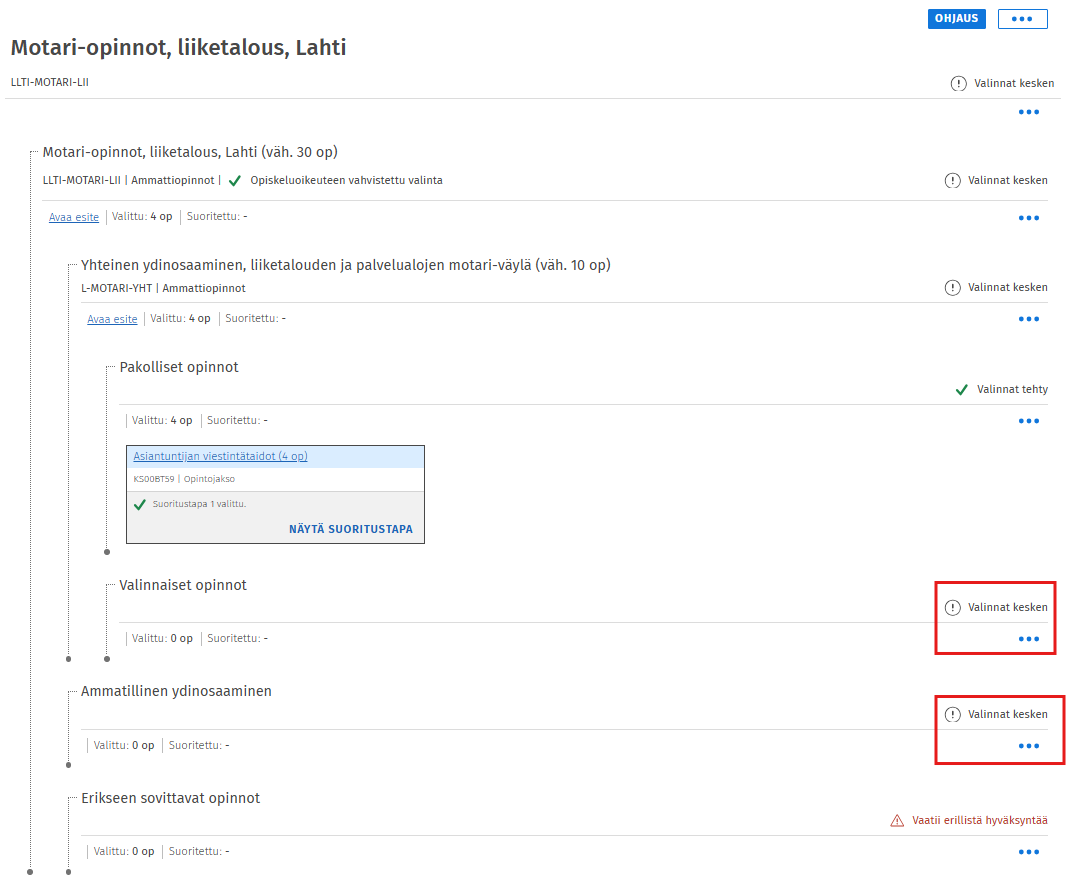This screenshot has width=1081, height=879.
Task: Open three-dot menu for Erikseen sovittavat opinnot
Action: click(1028, 852)
